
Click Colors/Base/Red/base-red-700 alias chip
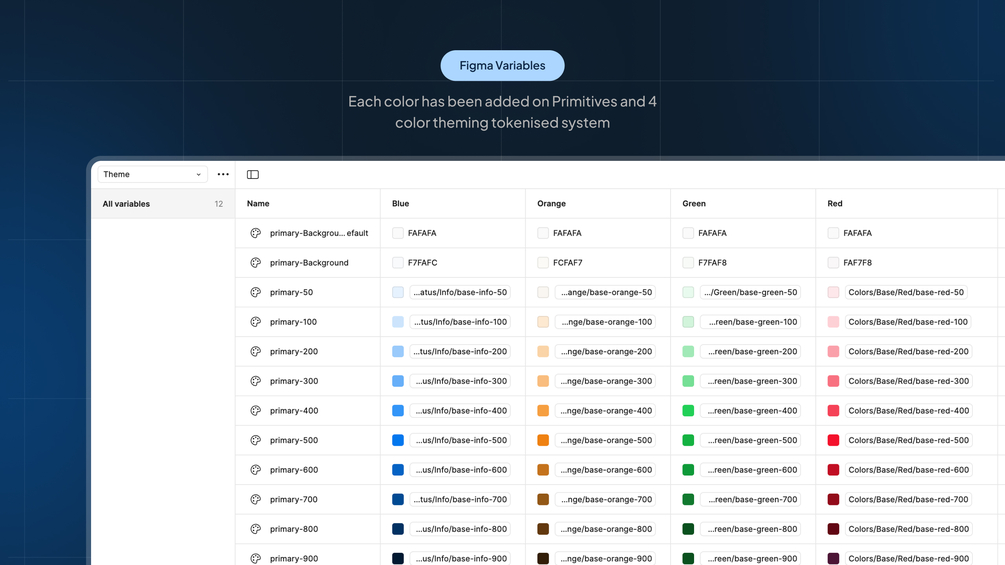coord(908,499)
